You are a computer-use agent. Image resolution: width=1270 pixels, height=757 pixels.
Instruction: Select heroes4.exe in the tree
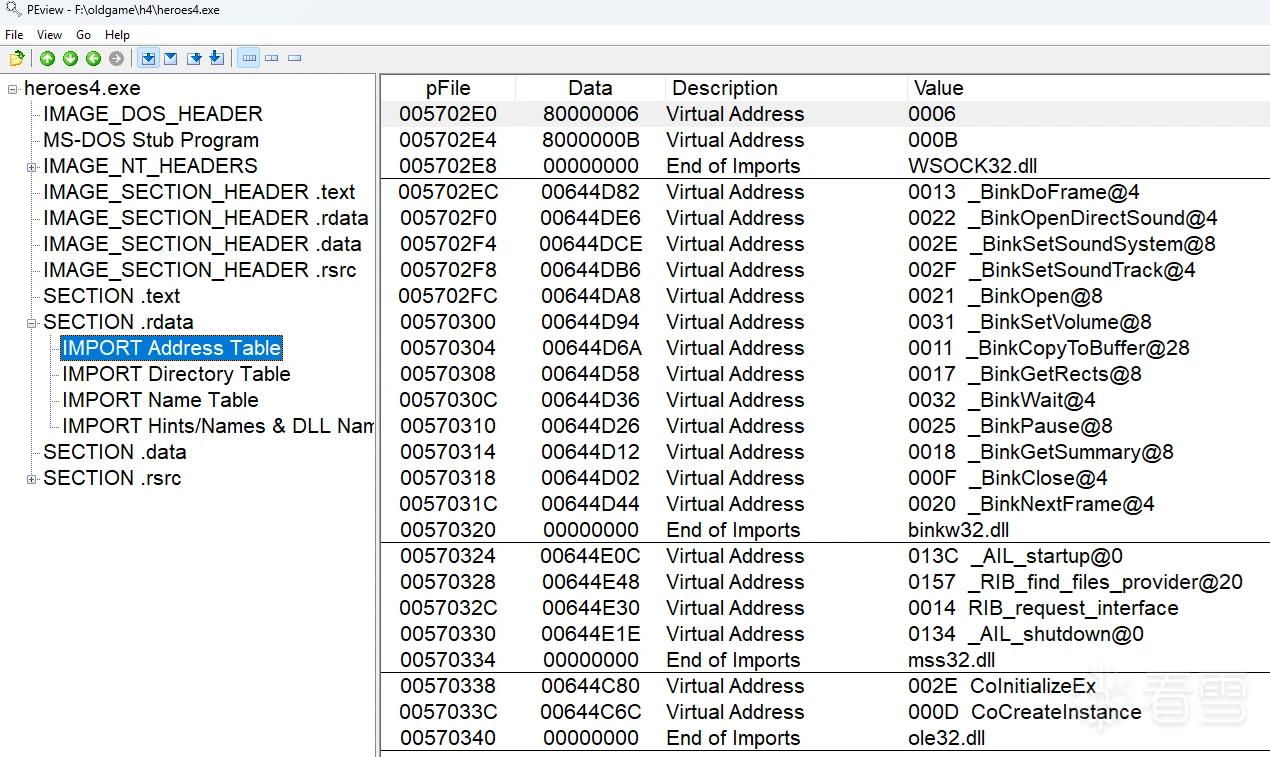(x=82, y=88)
